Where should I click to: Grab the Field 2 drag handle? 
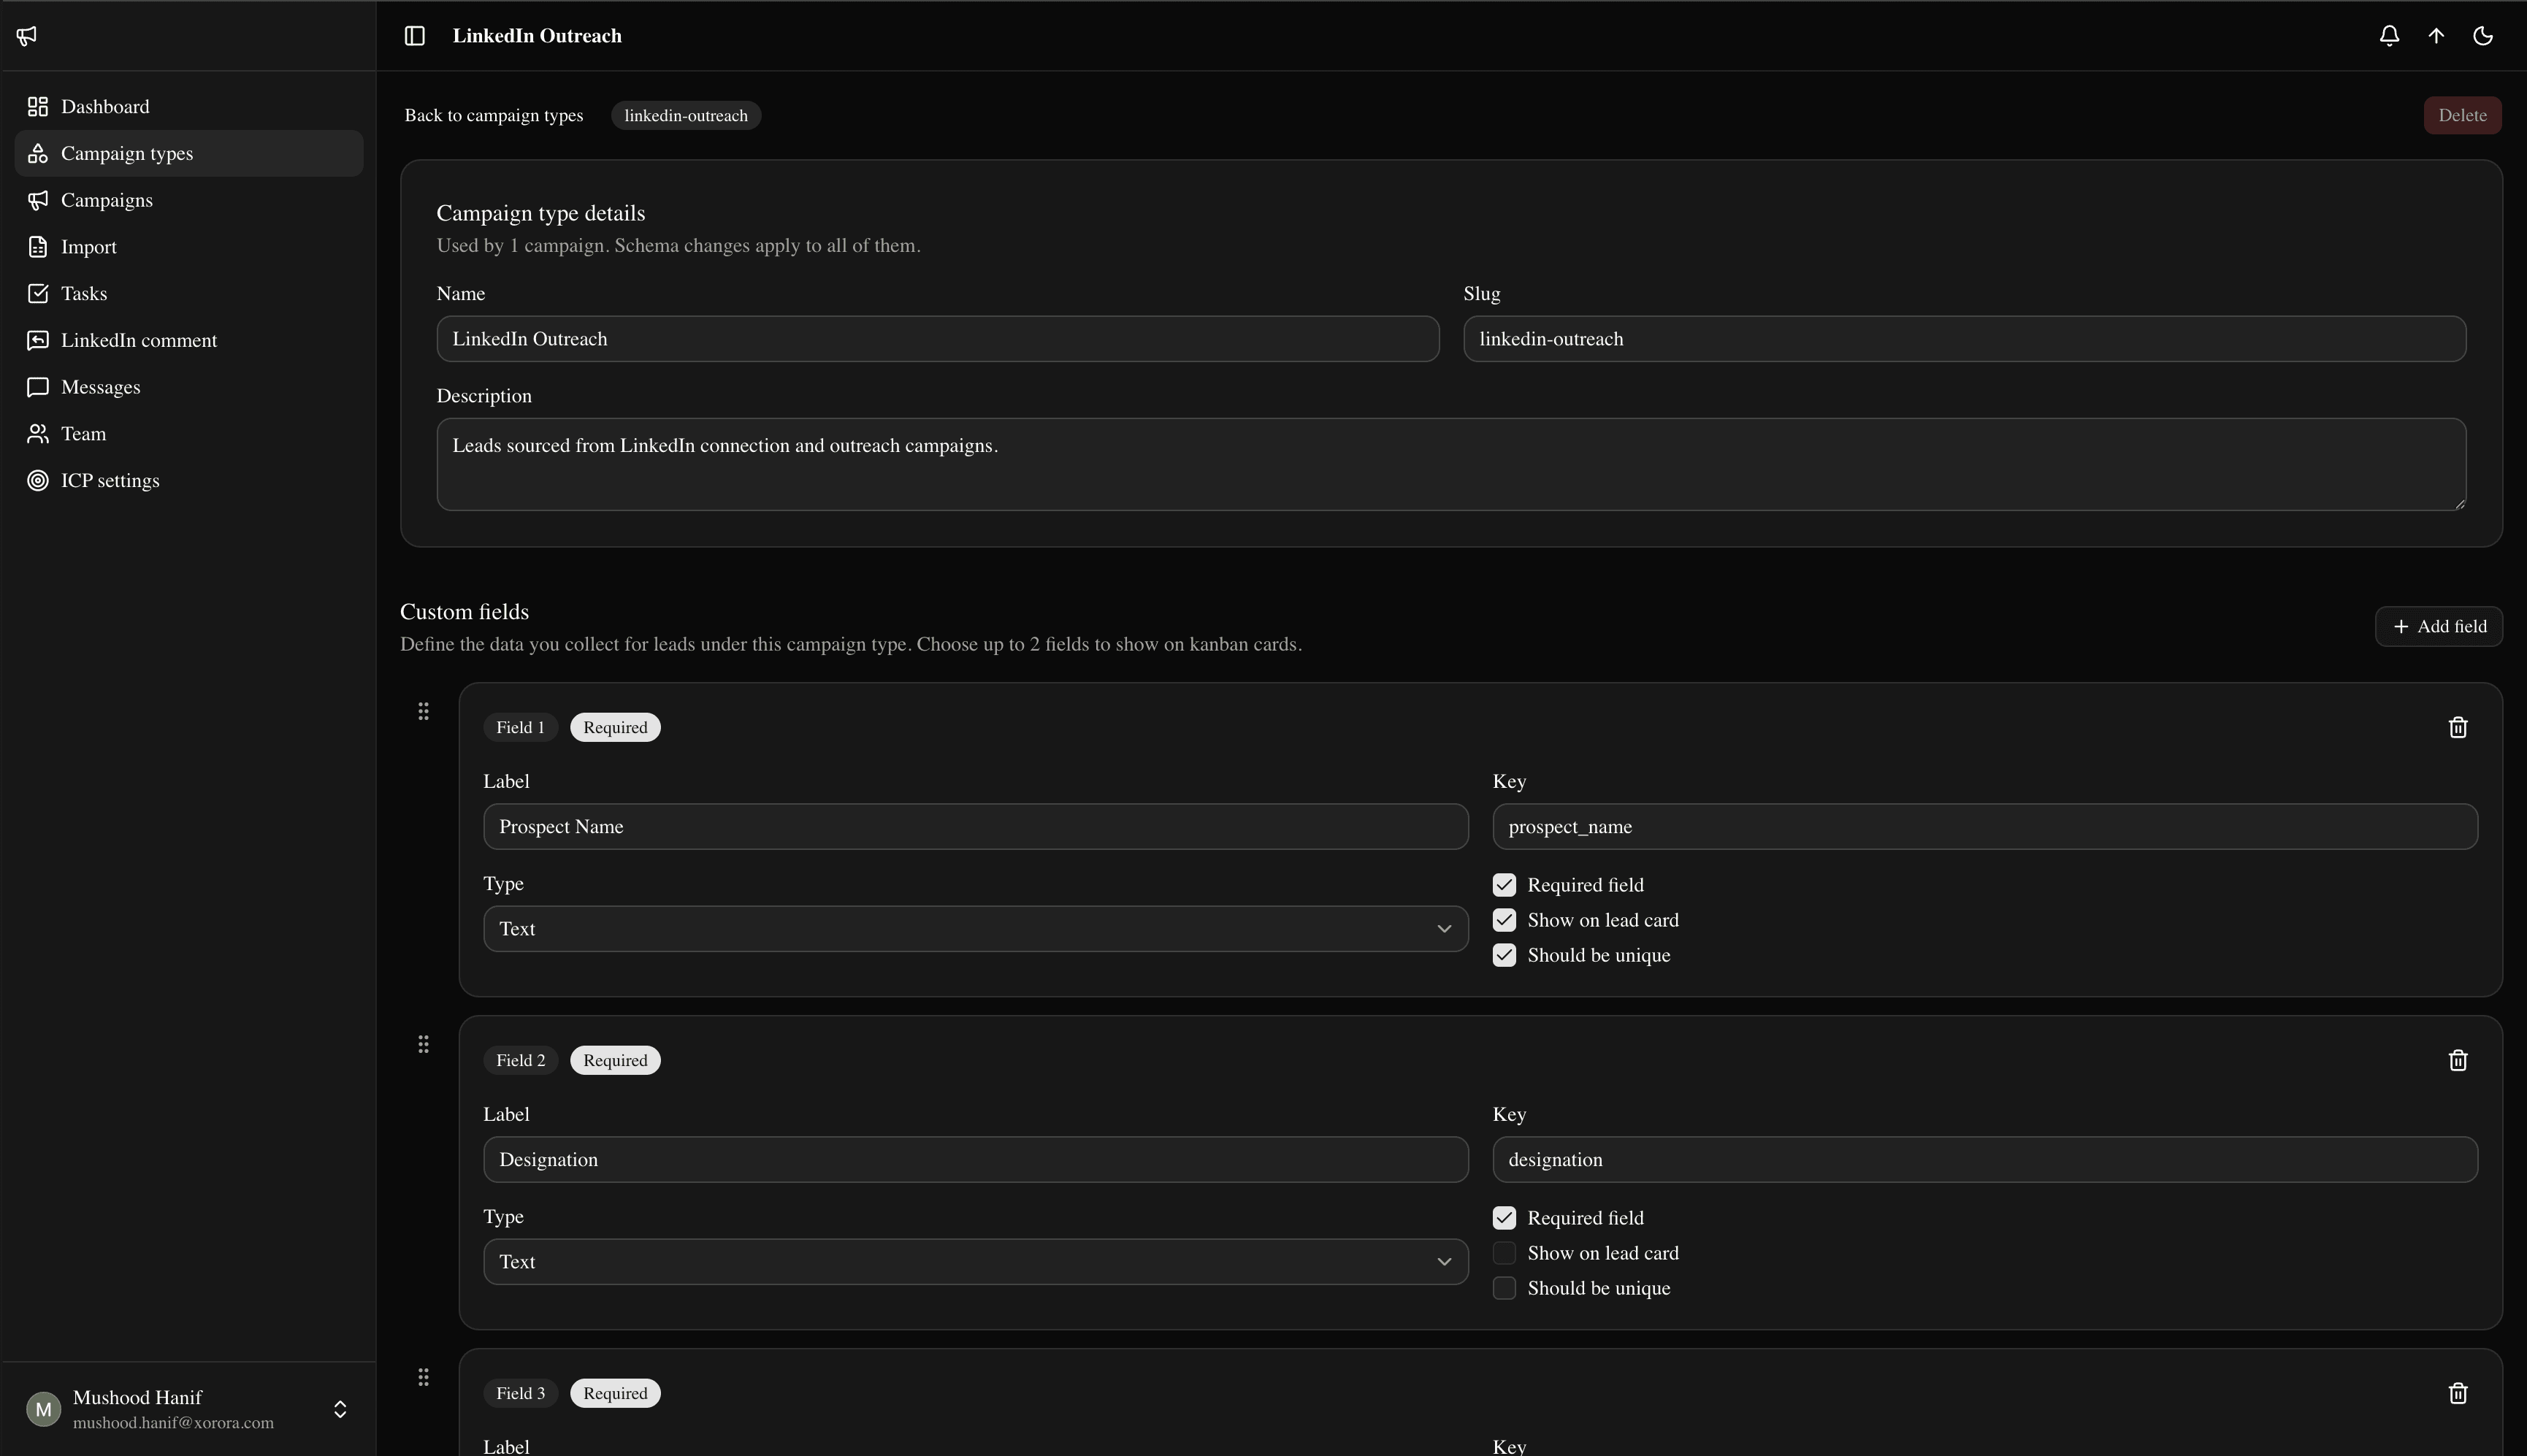tap(423, 1044)
